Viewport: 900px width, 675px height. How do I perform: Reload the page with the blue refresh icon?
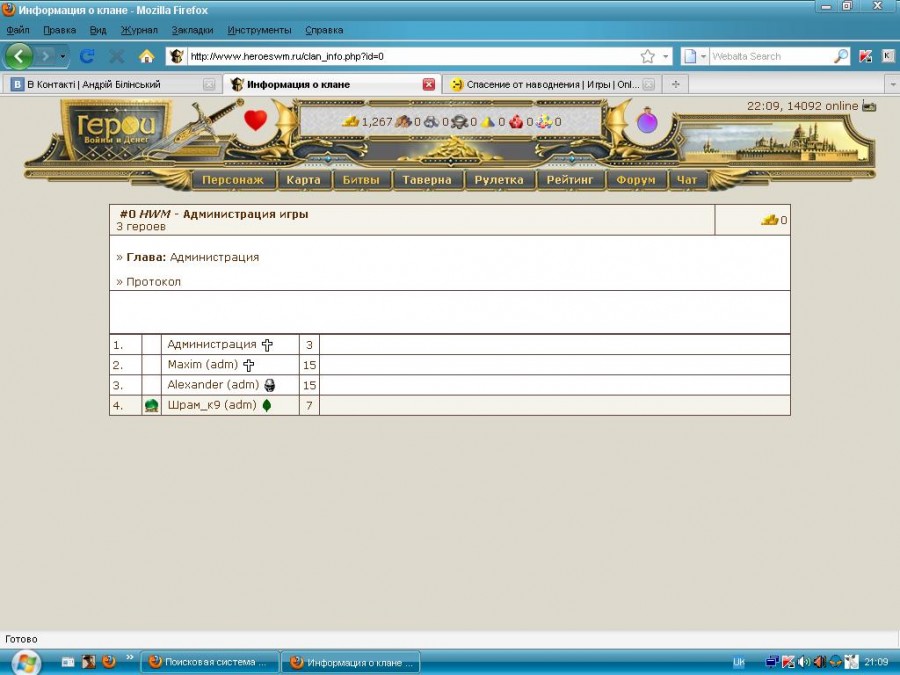87,56
